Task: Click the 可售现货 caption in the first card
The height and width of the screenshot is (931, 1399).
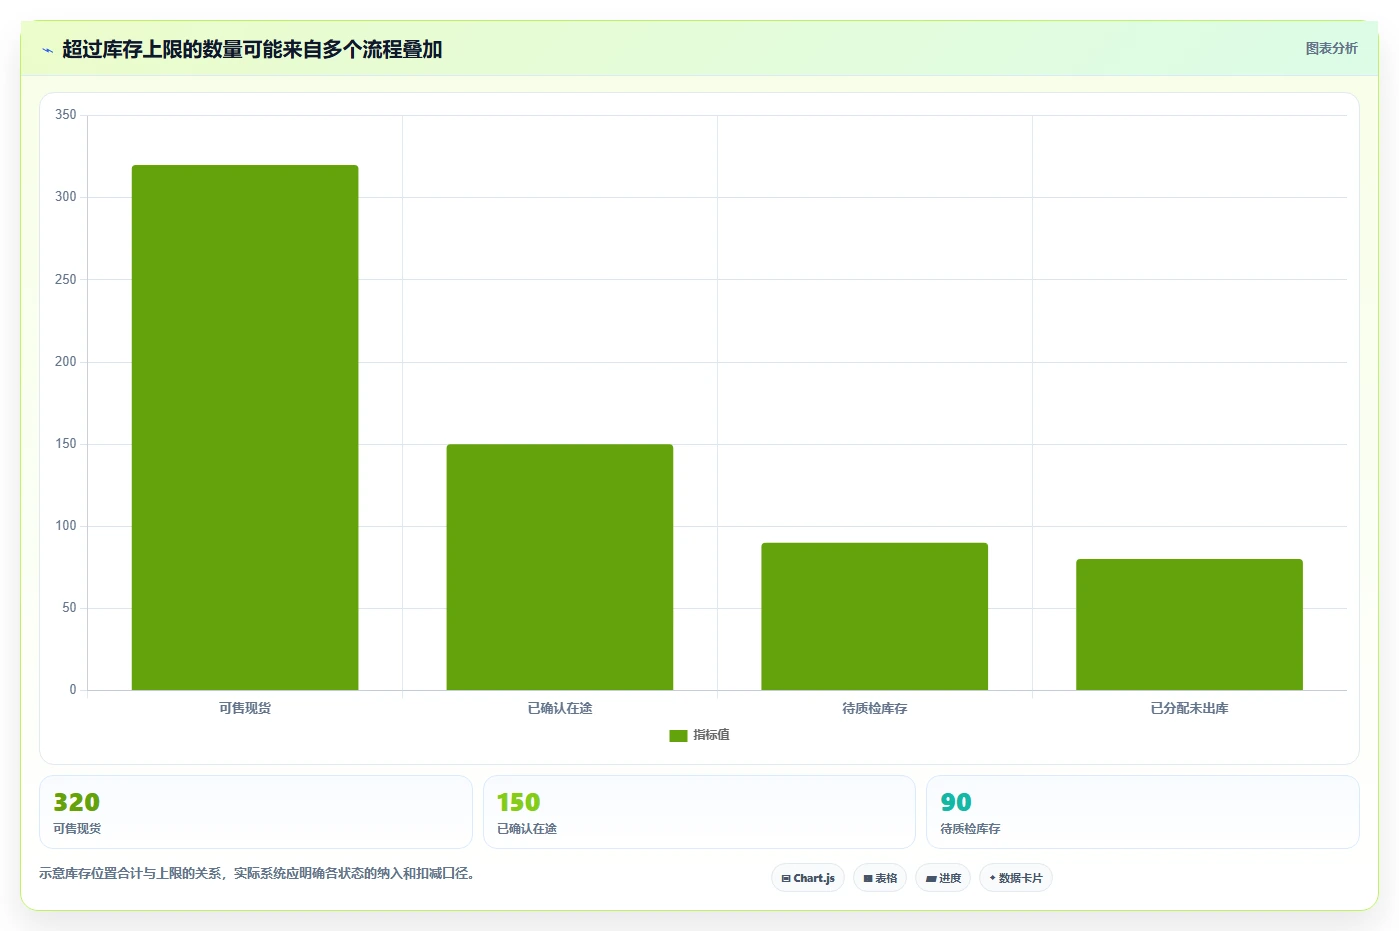Action: [77, 829]
